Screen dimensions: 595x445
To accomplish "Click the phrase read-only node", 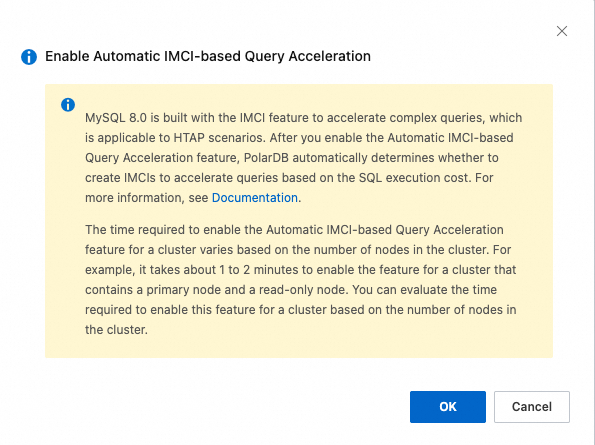I will coord(303,290).
